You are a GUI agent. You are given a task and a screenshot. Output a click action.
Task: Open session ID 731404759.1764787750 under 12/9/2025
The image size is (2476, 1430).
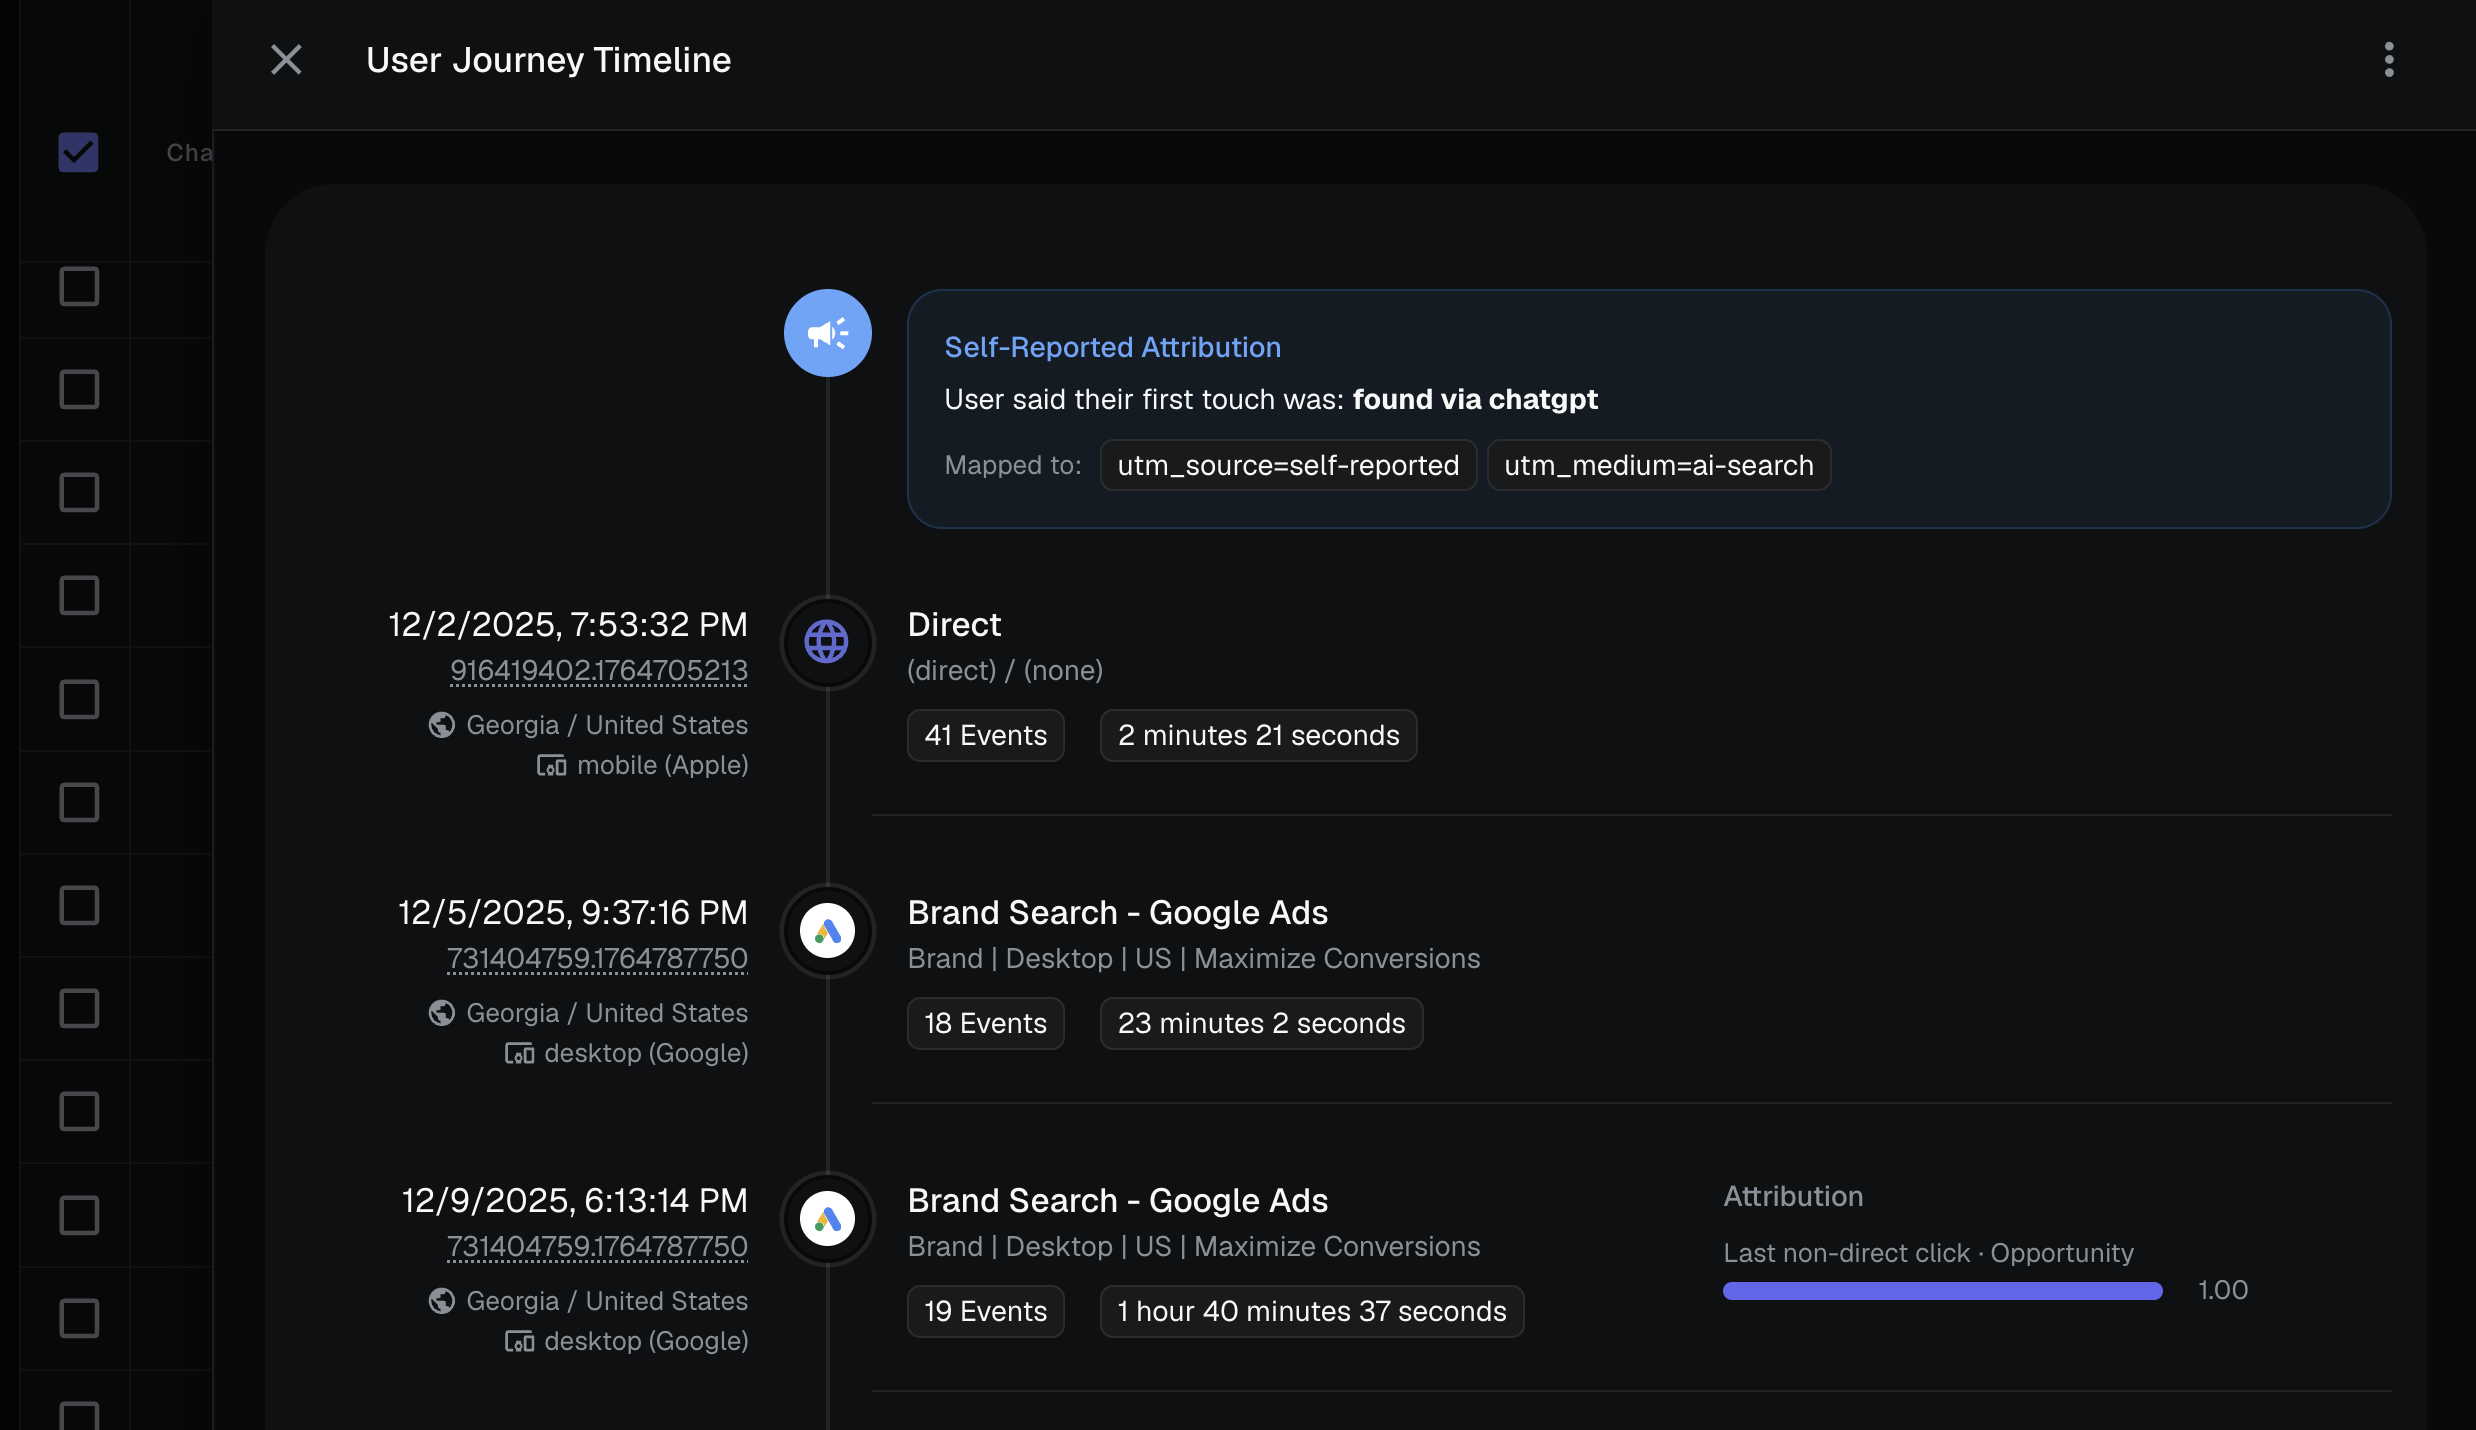pyautogui.click(x=597, y=1246)
